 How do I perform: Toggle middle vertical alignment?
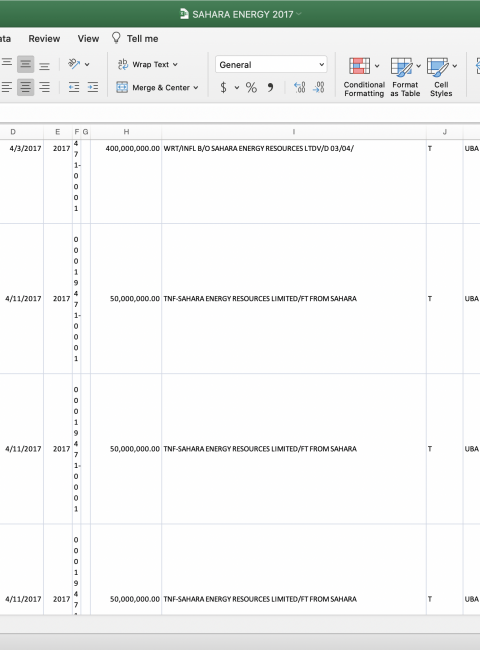tap(26, 64)
